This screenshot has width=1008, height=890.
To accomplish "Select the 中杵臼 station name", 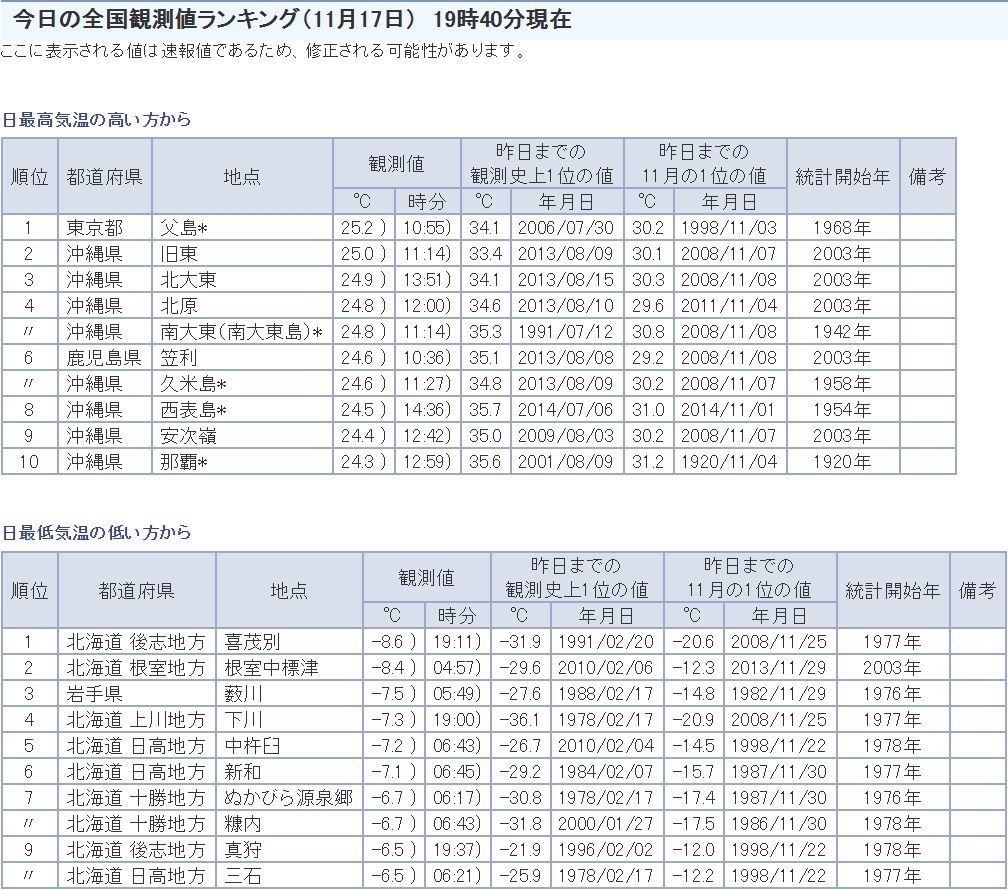I will pyautogui.click(x=252, y=746).
